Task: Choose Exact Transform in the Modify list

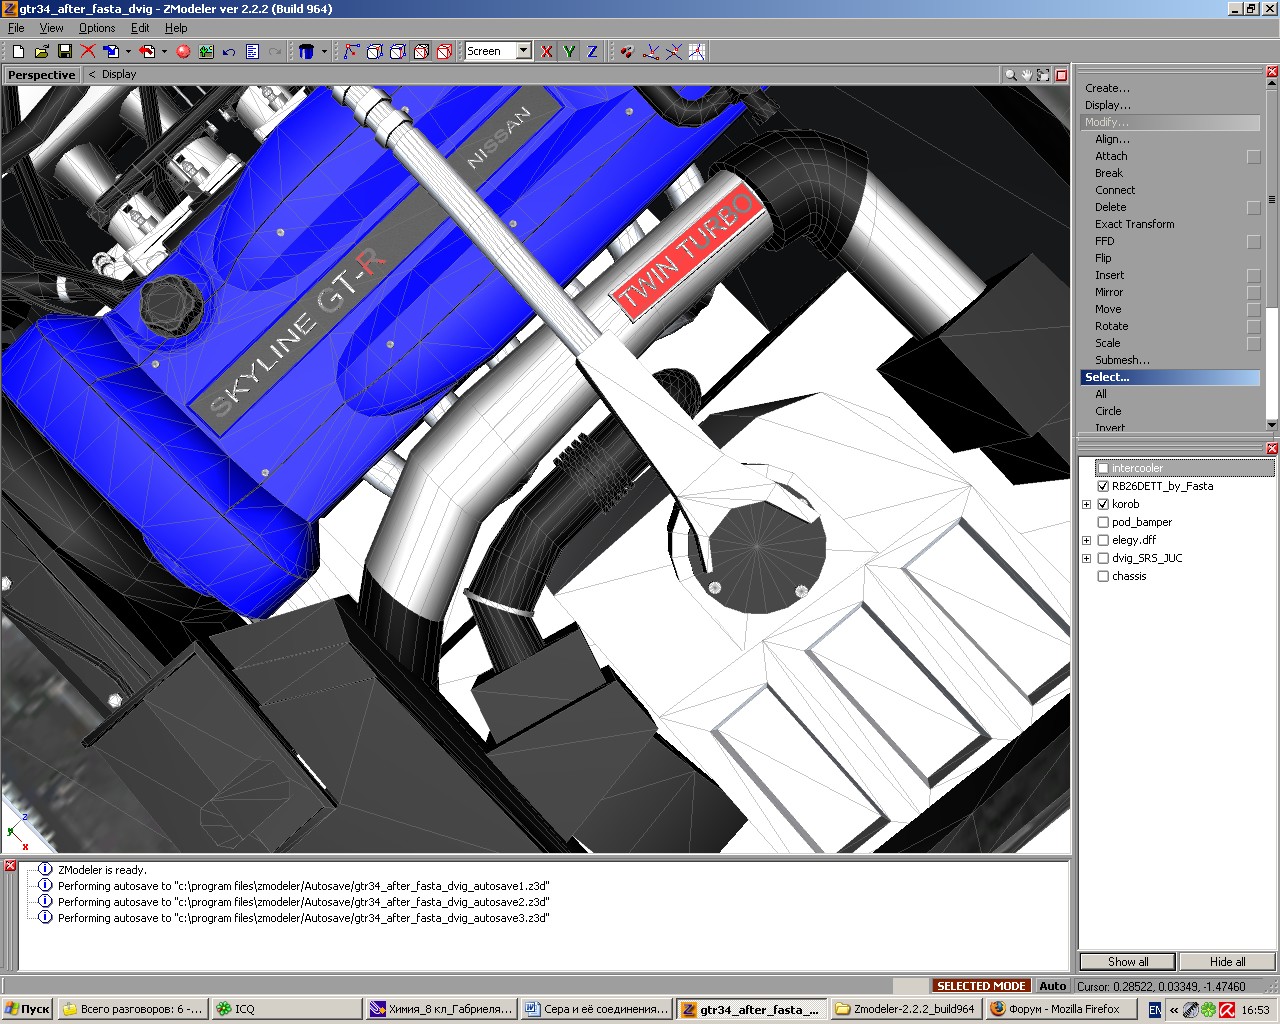Action: (1134, 224)
